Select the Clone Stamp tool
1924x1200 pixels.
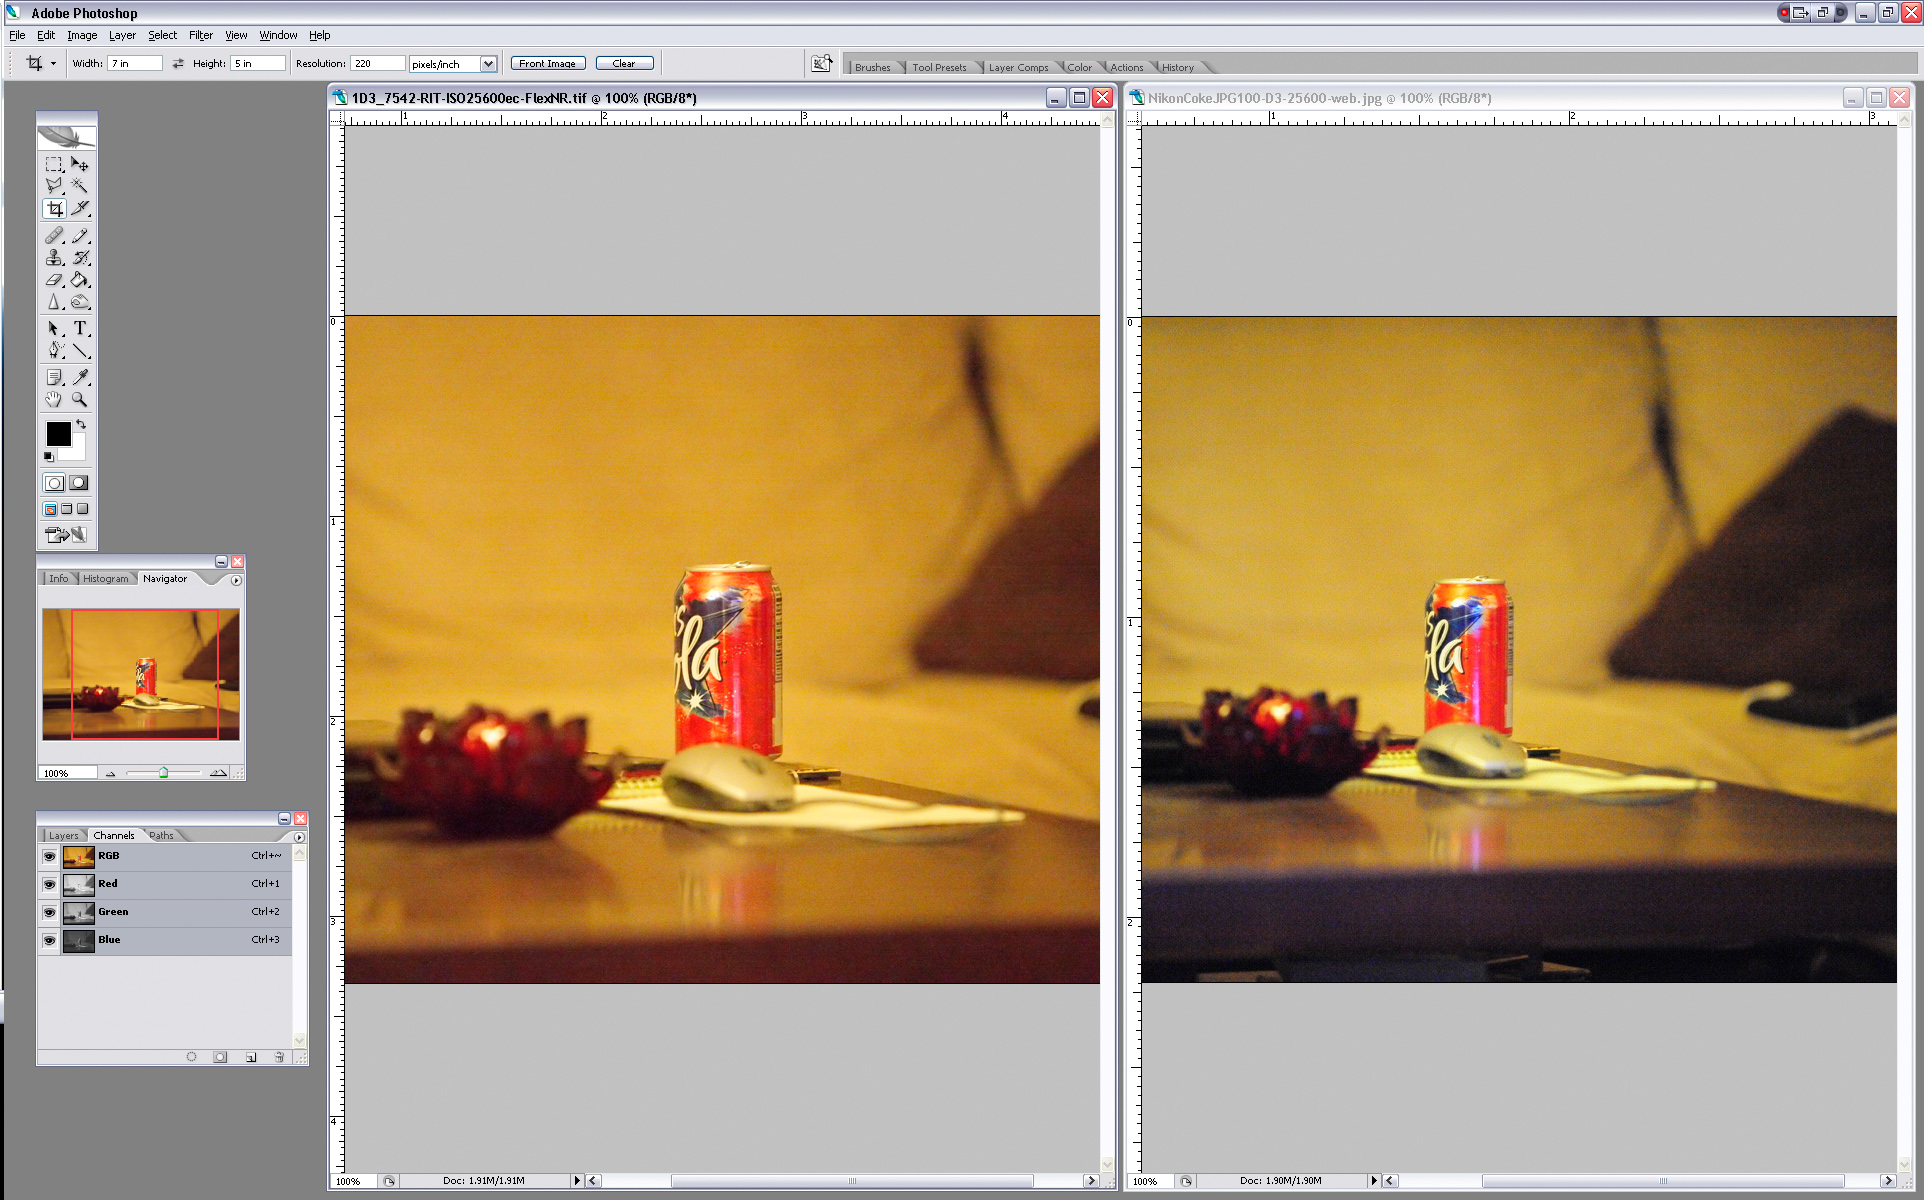point(54,257)
